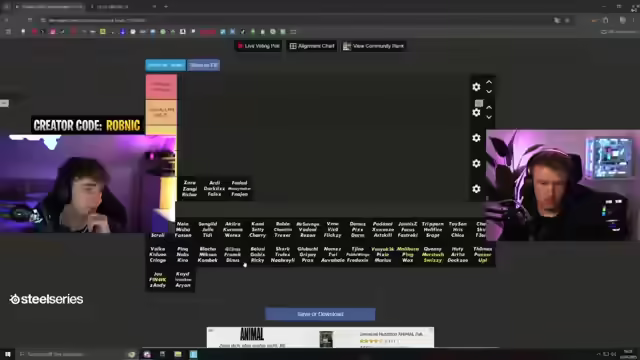Pick the Vrew Vixii Flickzy tile
Viewport: 640px width, 360px height.
(x=333, y=230)
